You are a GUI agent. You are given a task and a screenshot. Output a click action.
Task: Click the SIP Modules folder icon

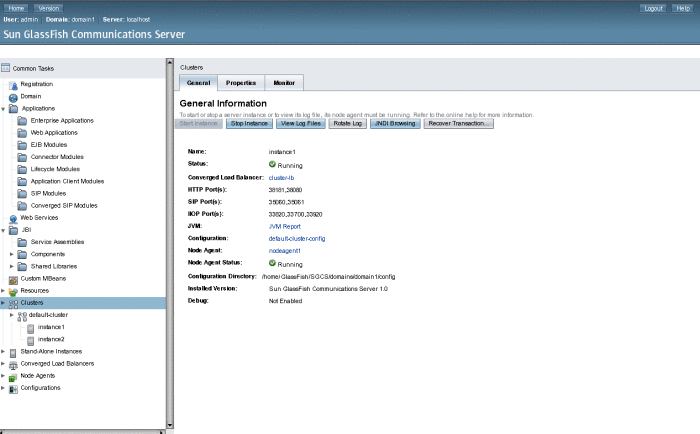tap(22, 193)
